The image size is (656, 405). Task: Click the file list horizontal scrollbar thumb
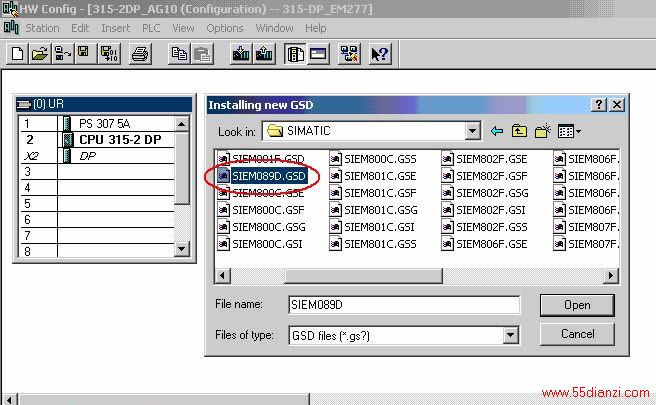(363, 275)
